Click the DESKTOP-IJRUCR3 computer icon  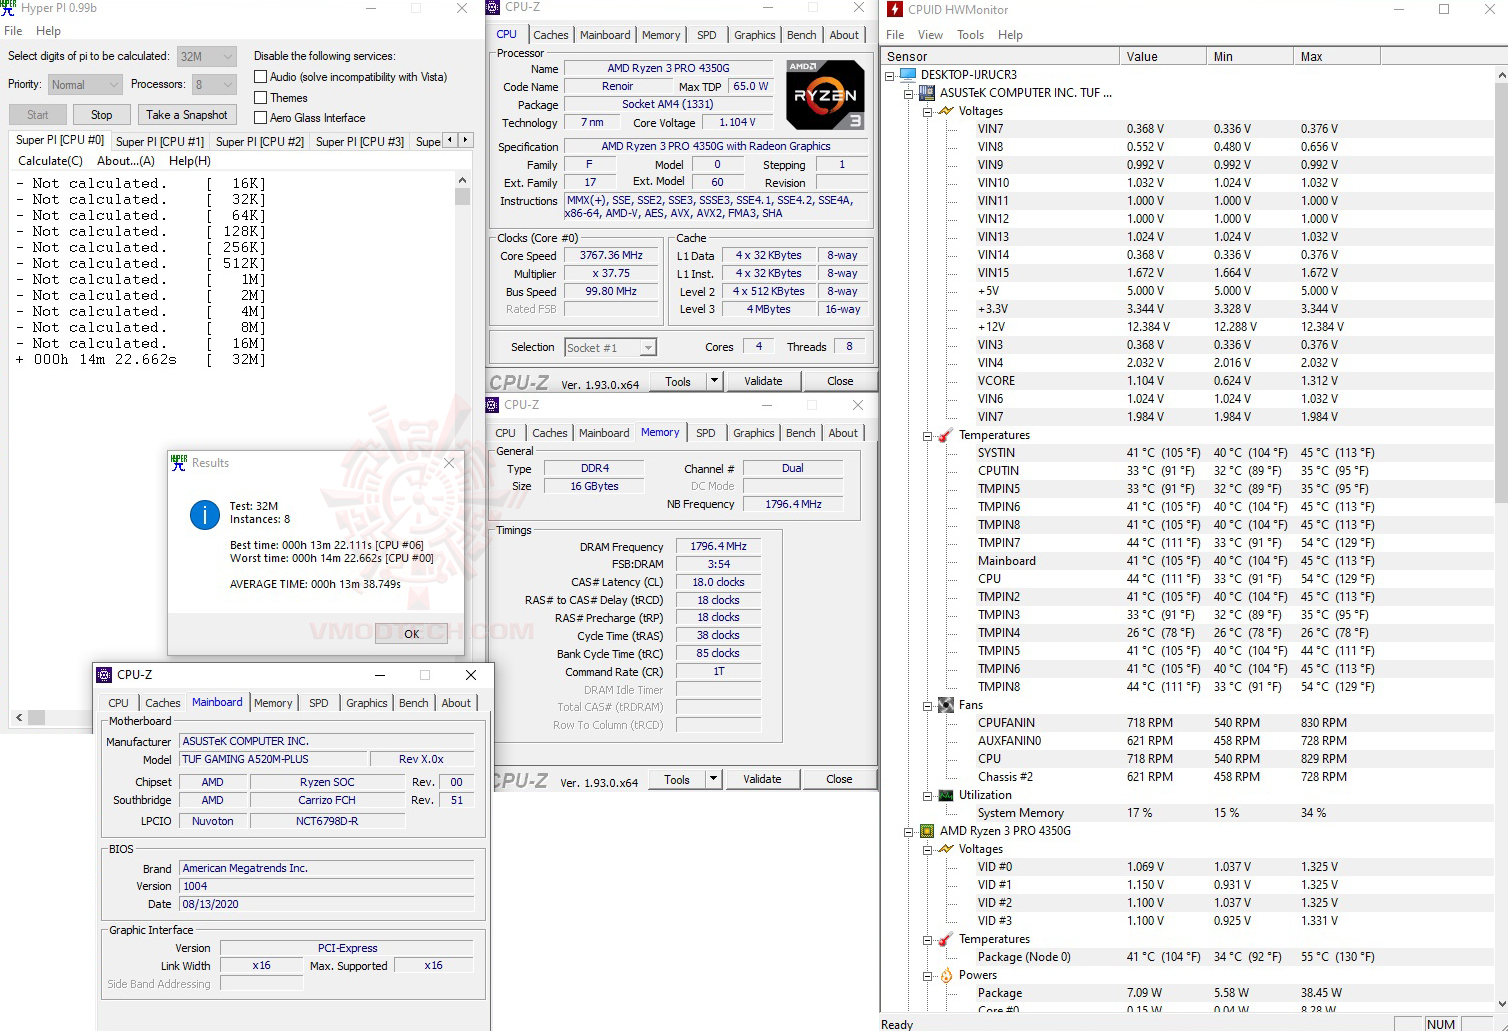pyautogui.click(x=908, y=75)
